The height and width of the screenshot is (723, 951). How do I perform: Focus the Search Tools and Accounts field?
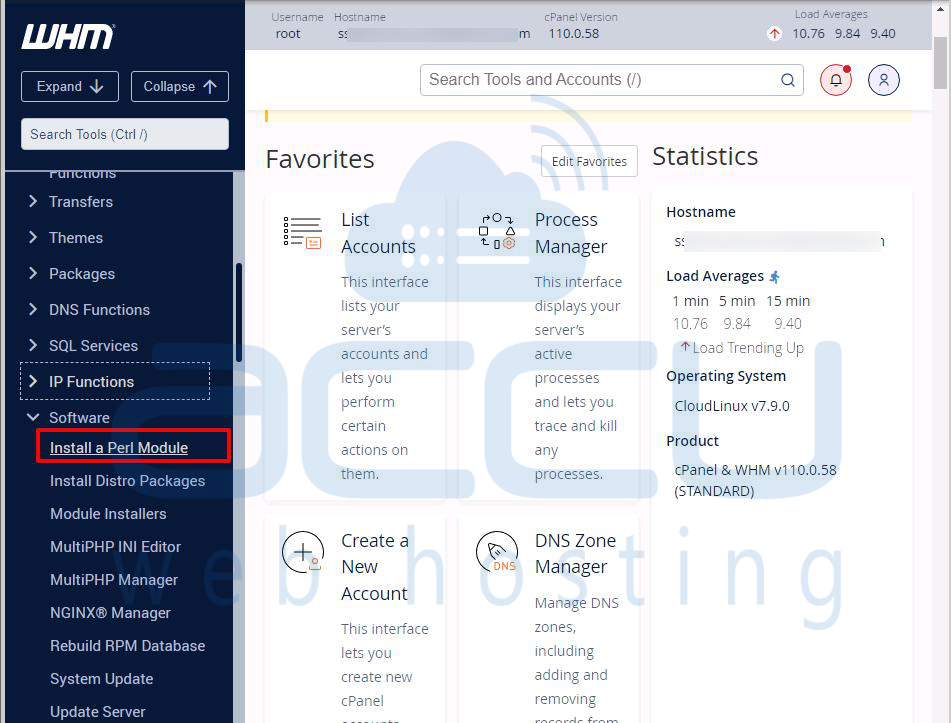611,80
